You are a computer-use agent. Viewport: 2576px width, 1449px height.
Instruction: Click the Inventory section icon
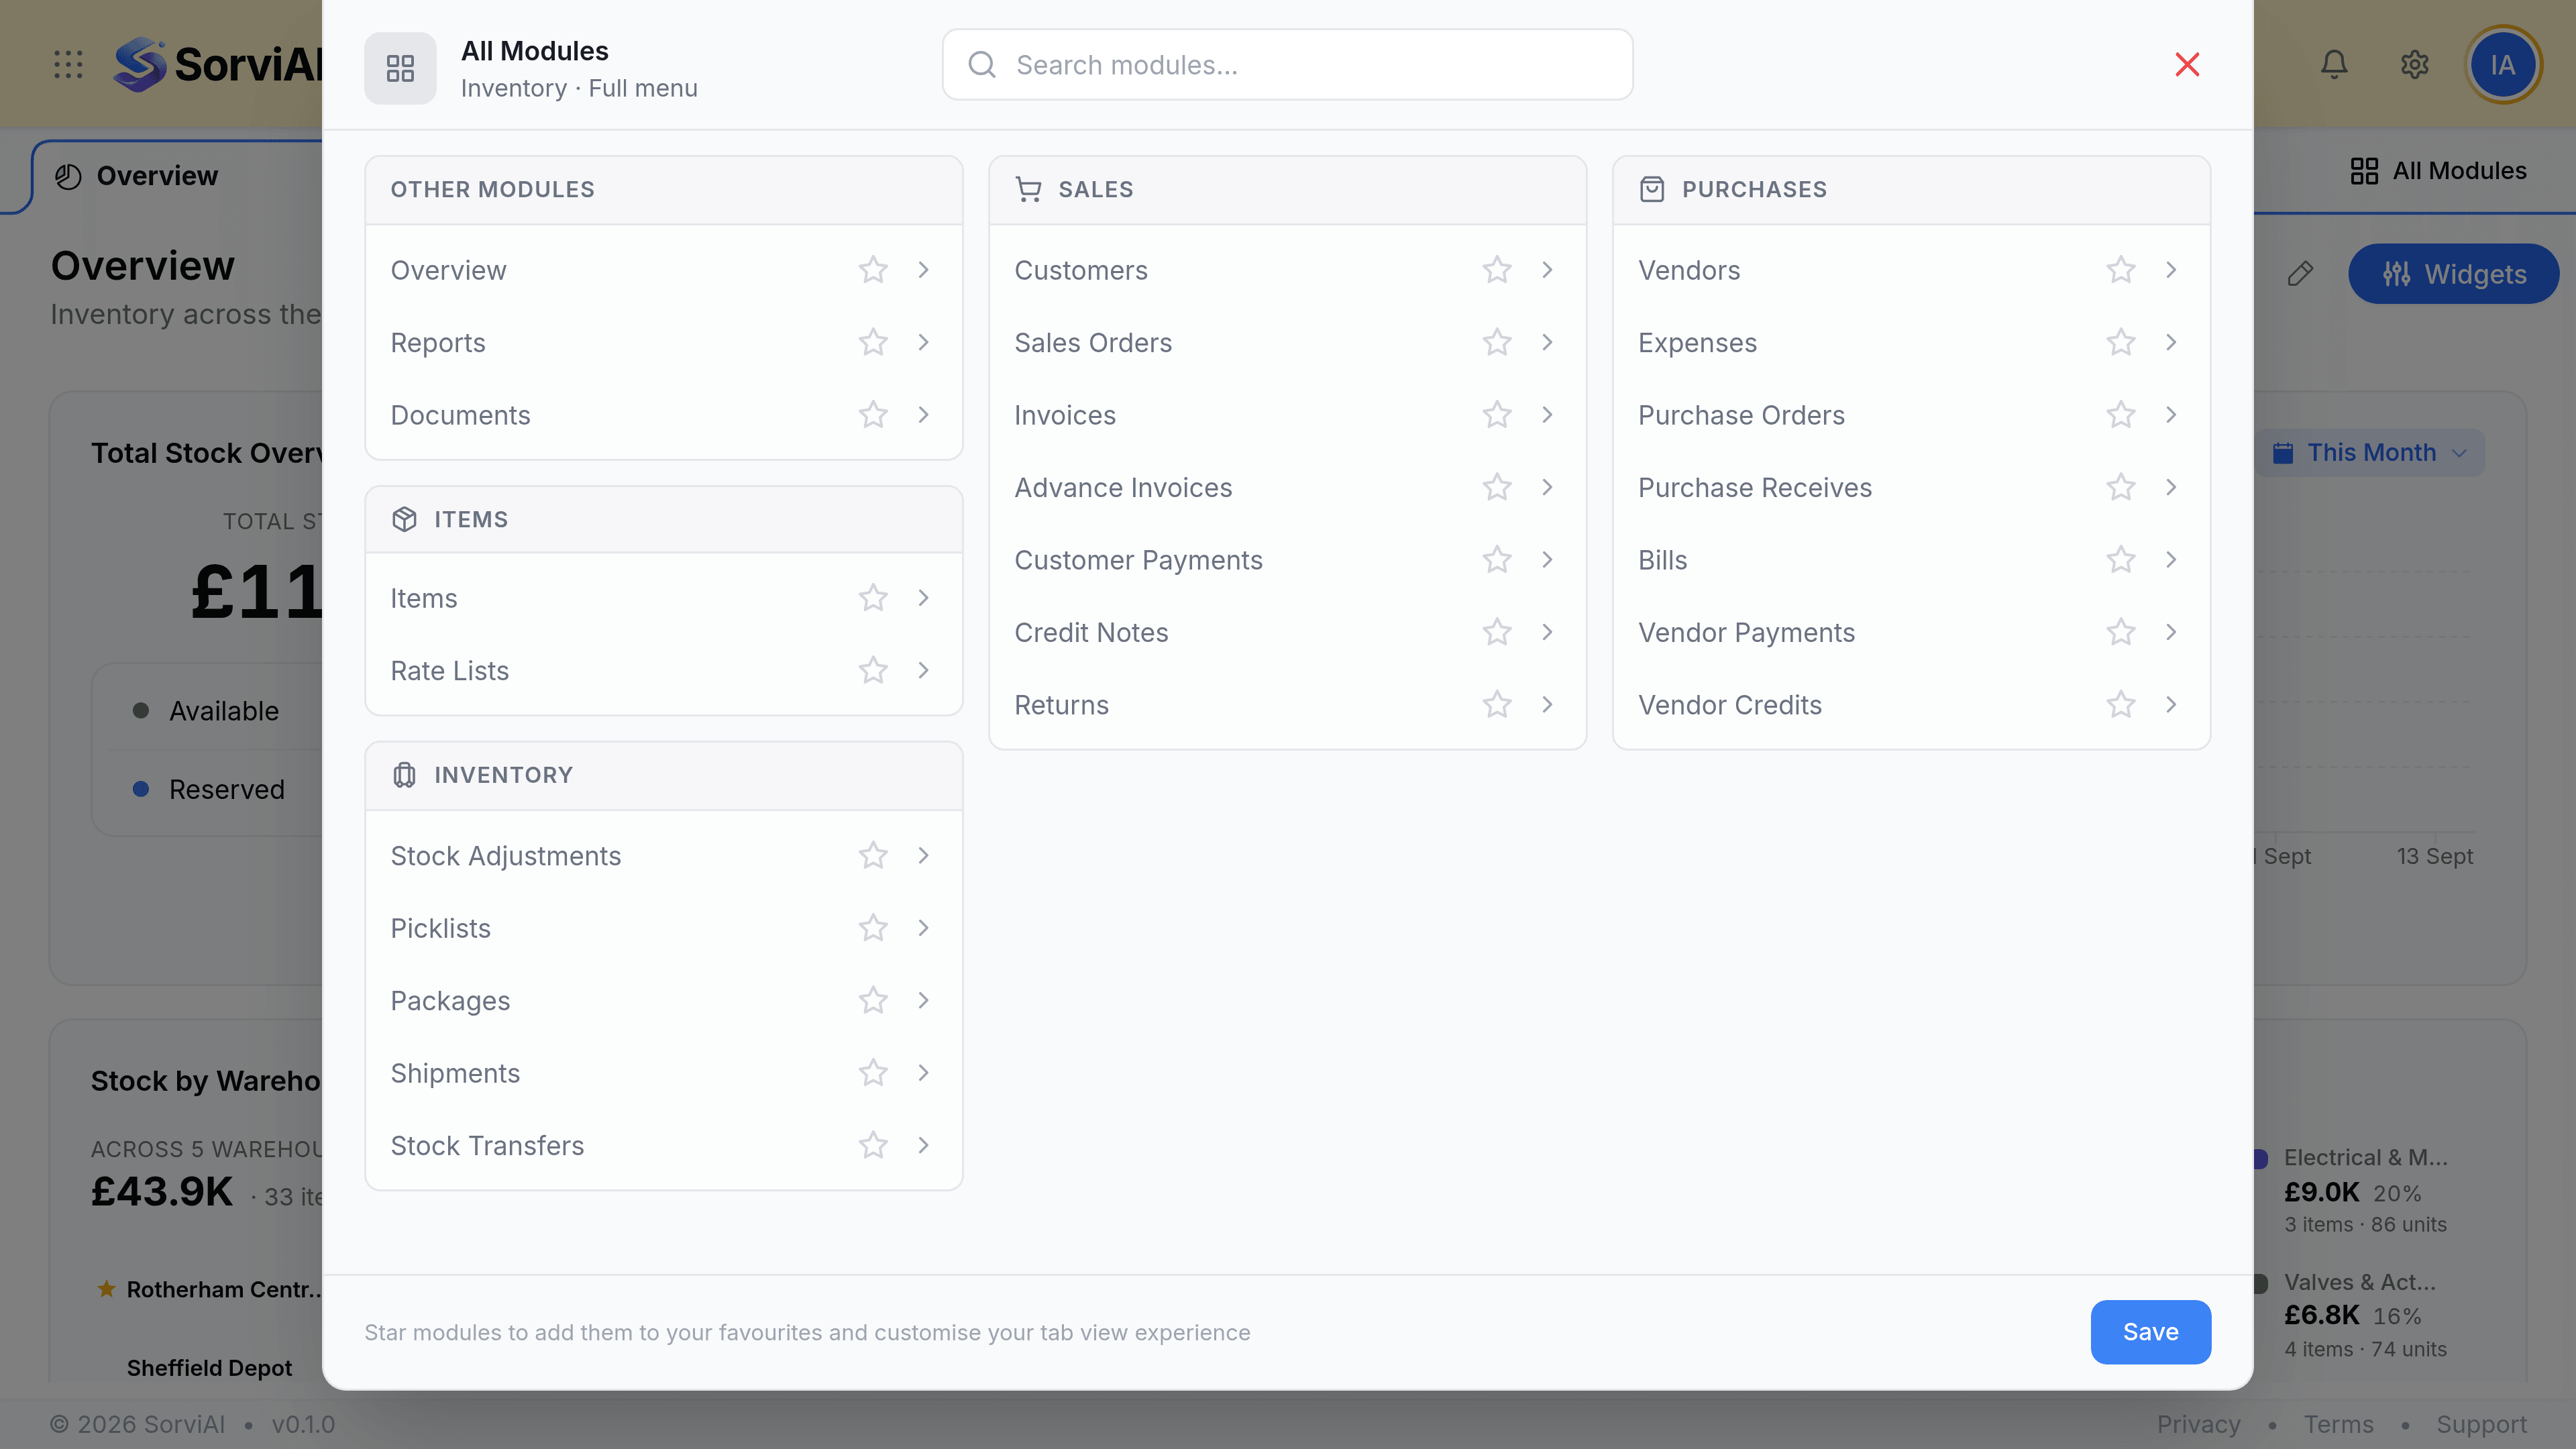coord(404,775)
